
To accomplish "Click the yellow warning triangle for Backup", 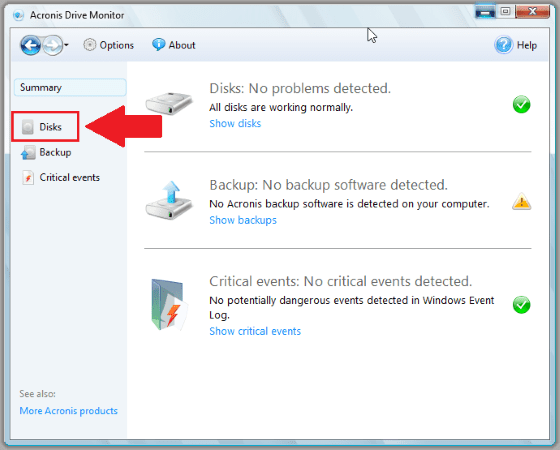I will pos(521,201).
